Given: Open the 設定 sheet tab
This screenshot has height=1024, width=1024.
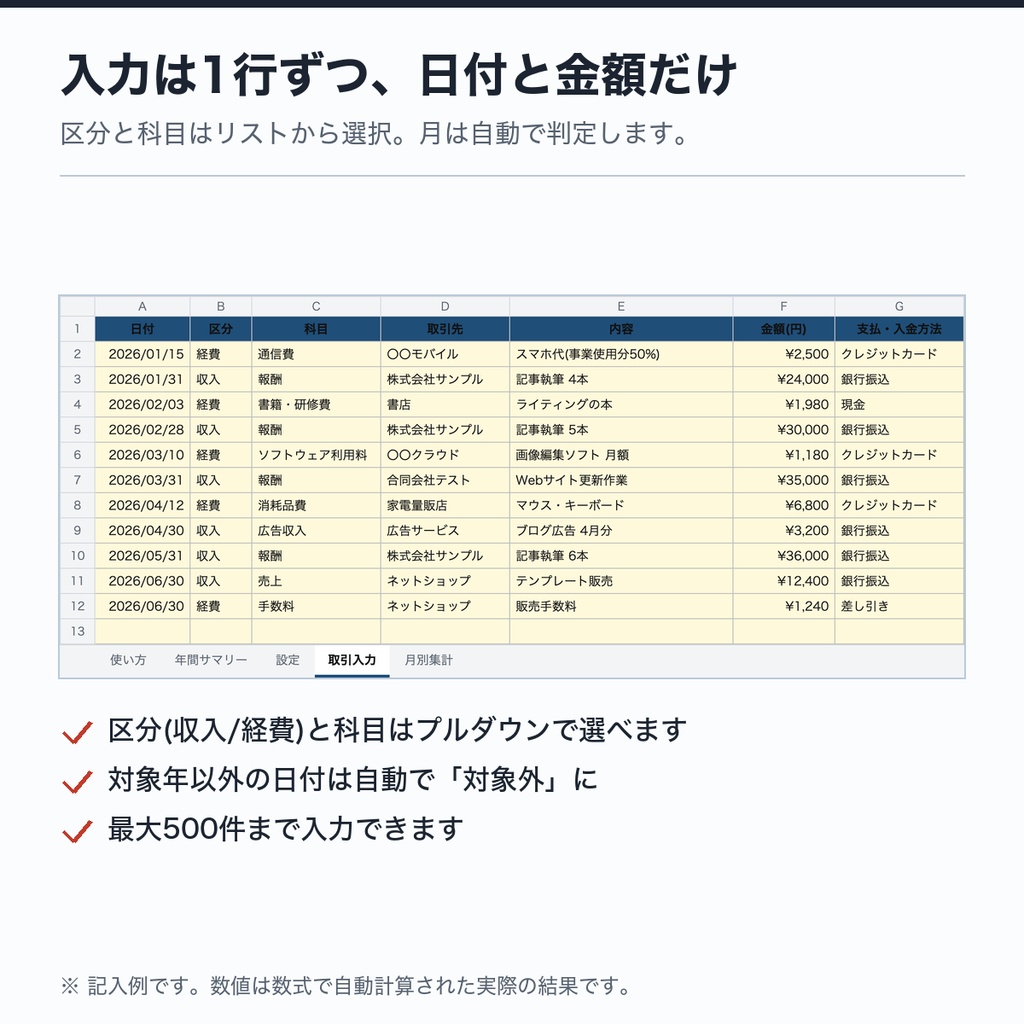Looking at the screenshot, I should [287, 660].
